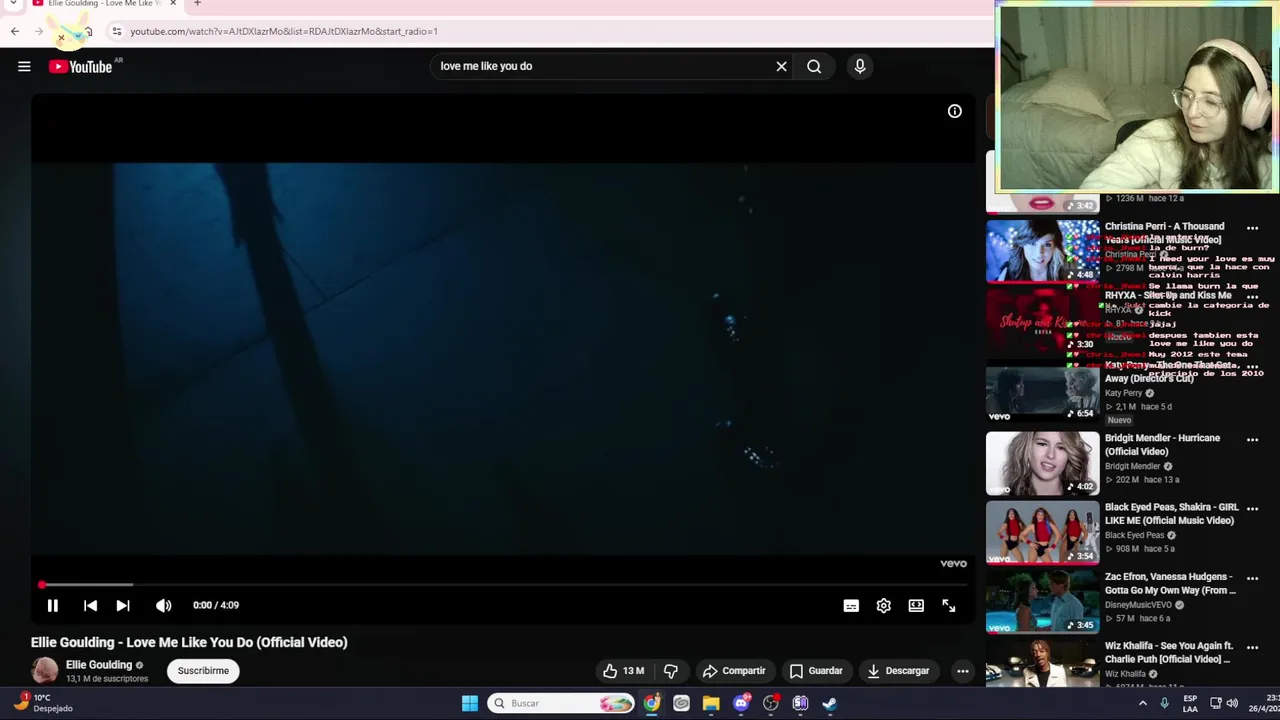Open Christina Perri A Thousand Years thumbnail
Screen dimensions: 1280x720
click(1042, 251)
